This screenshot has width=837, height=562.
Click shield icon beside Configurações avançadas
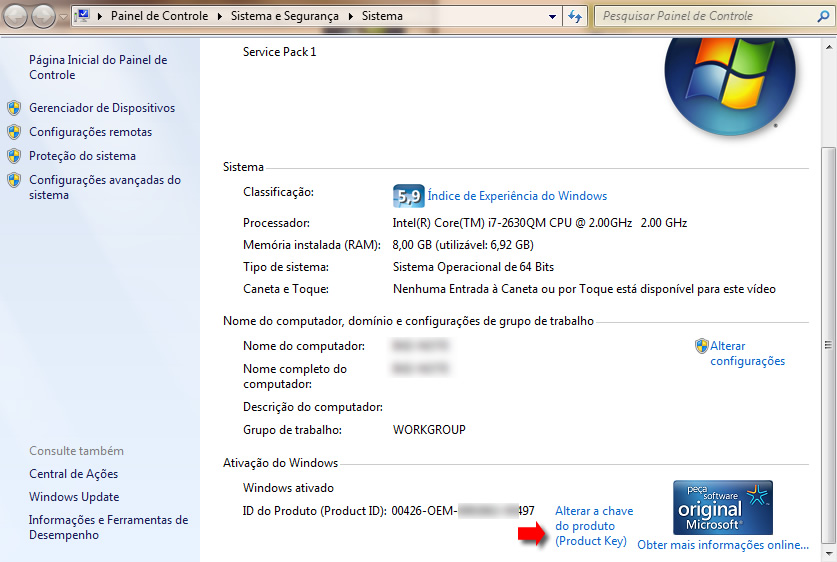pos(14,180)
